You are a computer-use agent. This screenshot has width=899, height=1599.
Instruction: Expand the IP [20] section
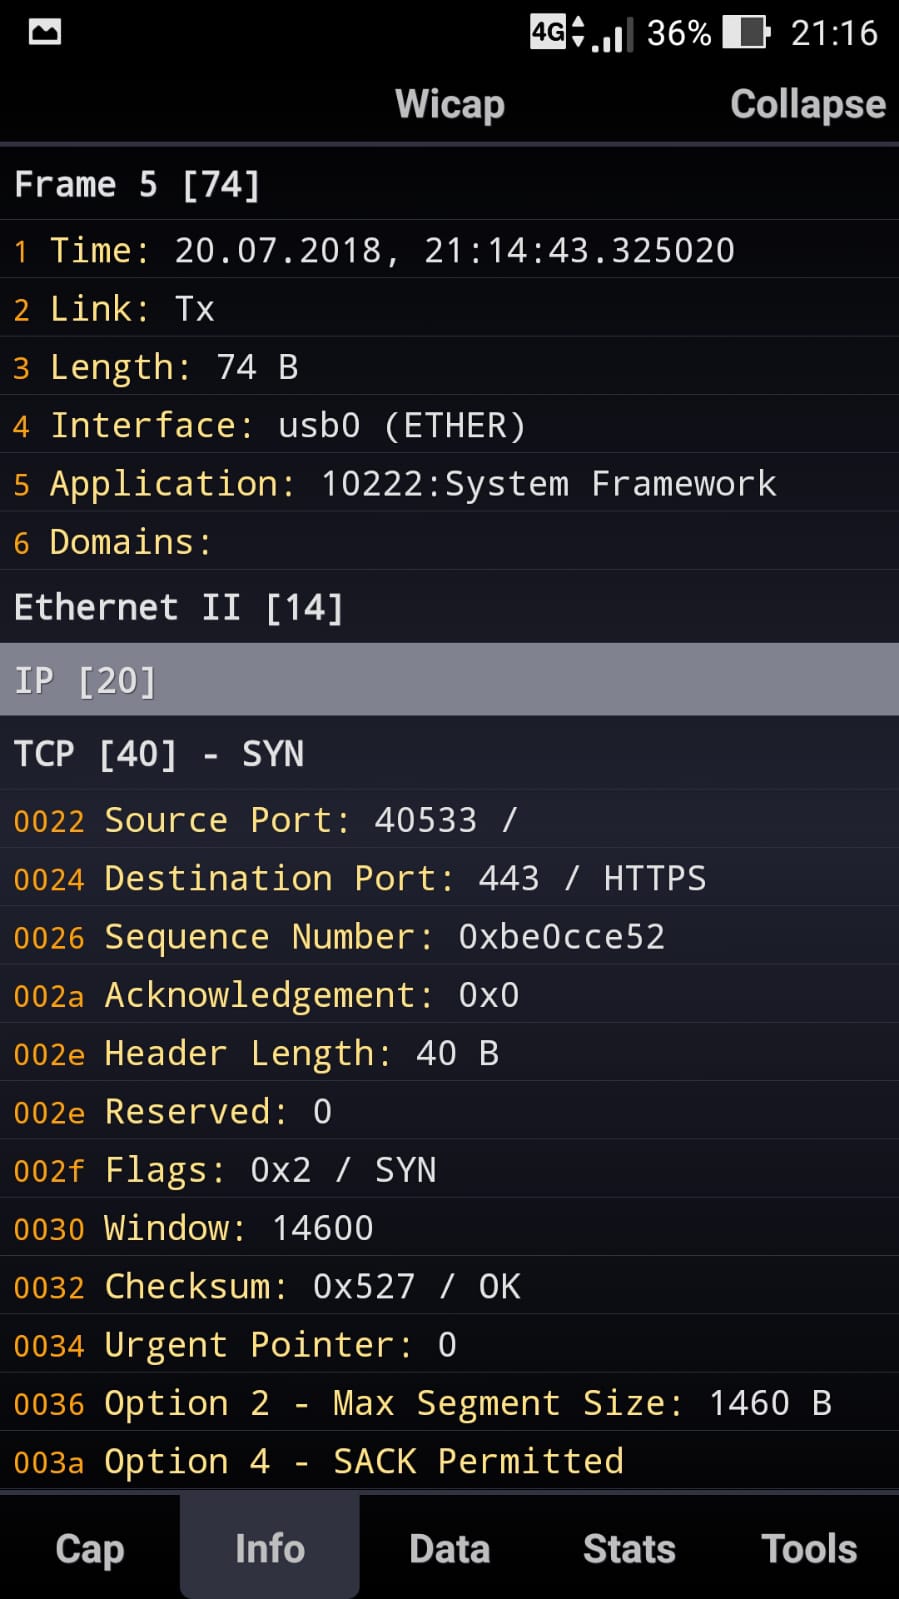pyautogui.click(x=450, y=680)
